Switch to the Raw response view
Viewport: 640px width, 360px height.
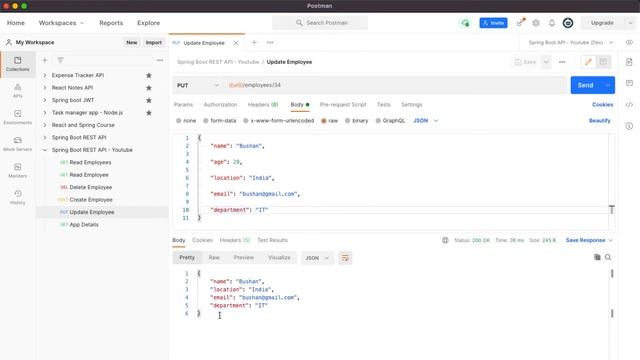214,258
